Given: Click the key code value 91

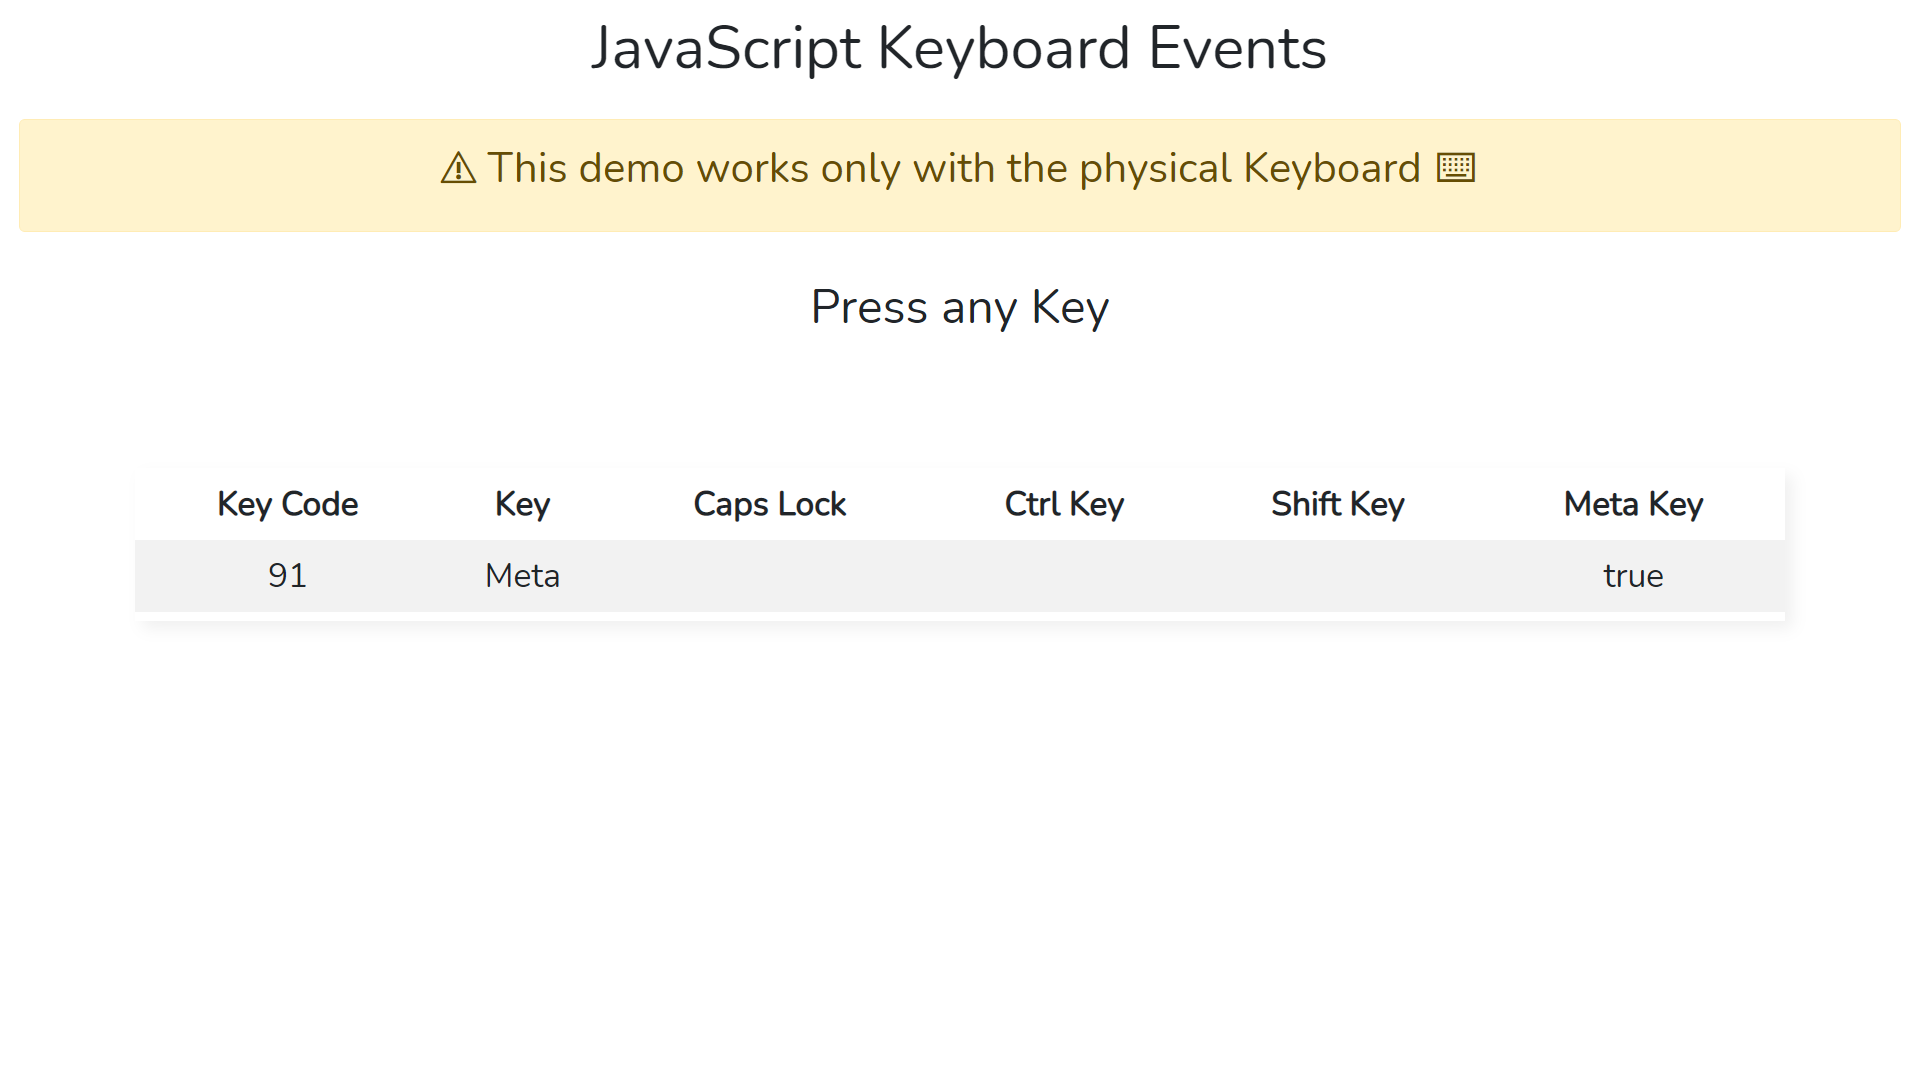Looking at the screenshot, I should 287,576.
